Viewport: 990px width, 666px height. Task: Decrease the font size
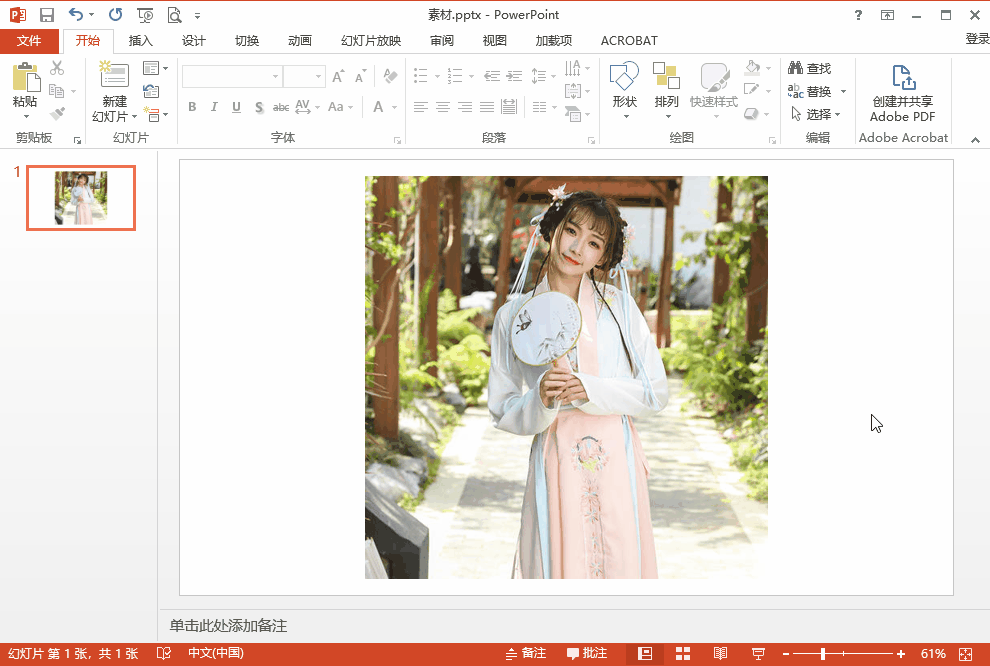coord(361,76)
